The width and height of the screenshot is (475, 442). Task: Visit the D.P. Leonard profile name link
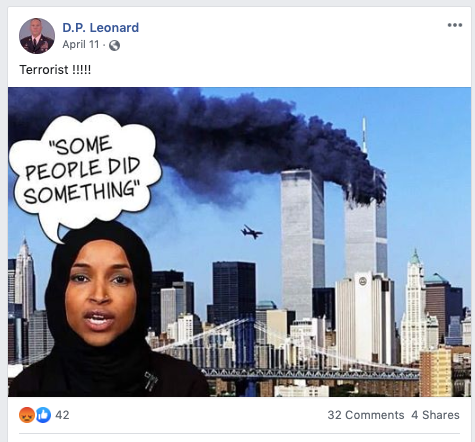[101, 28]
